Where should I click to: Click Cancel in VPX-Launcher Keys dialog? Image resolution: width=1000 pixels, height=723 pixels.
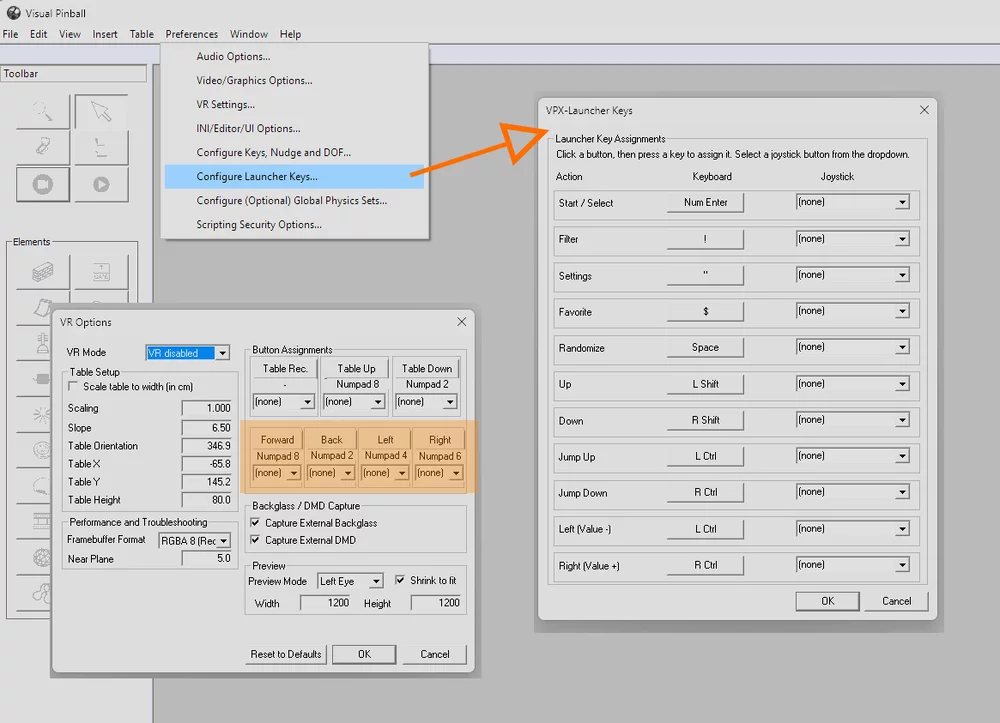point(897,601)
